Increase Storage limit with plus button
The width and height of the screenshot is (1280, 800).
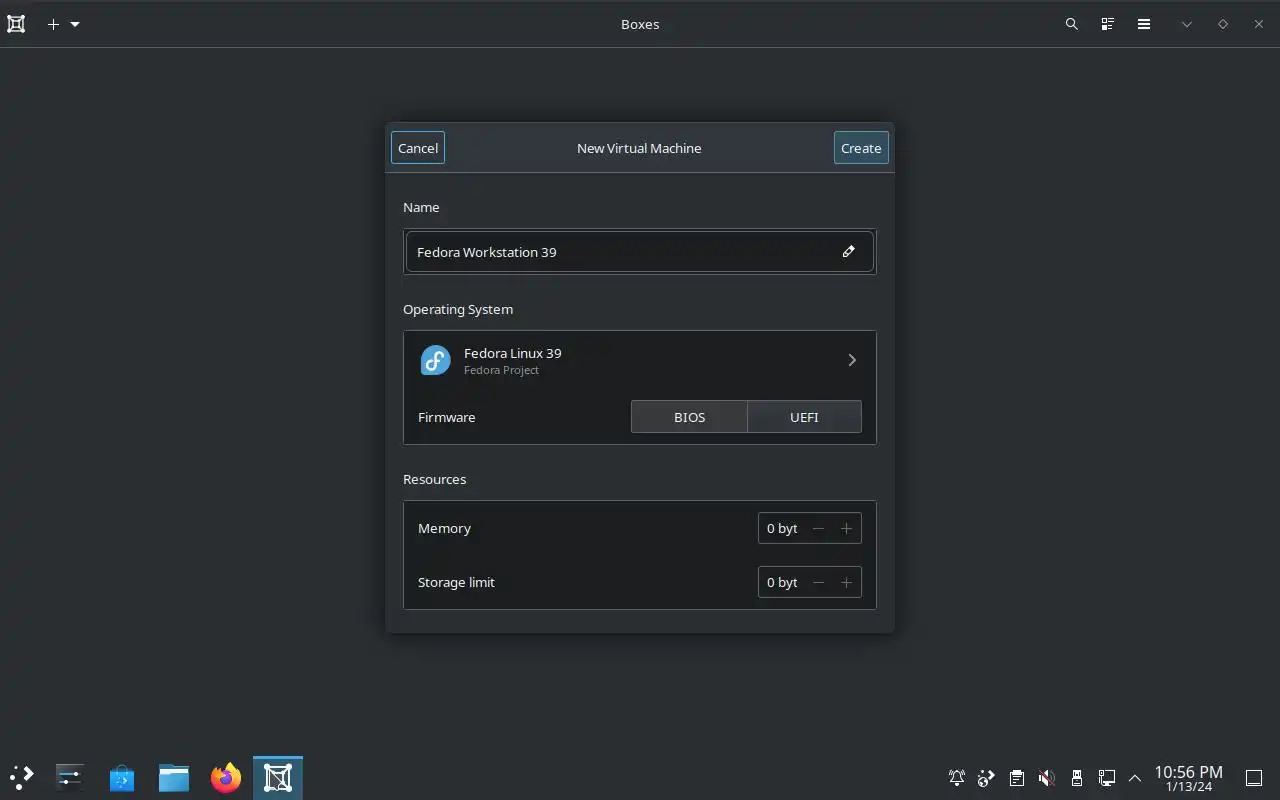846,582
